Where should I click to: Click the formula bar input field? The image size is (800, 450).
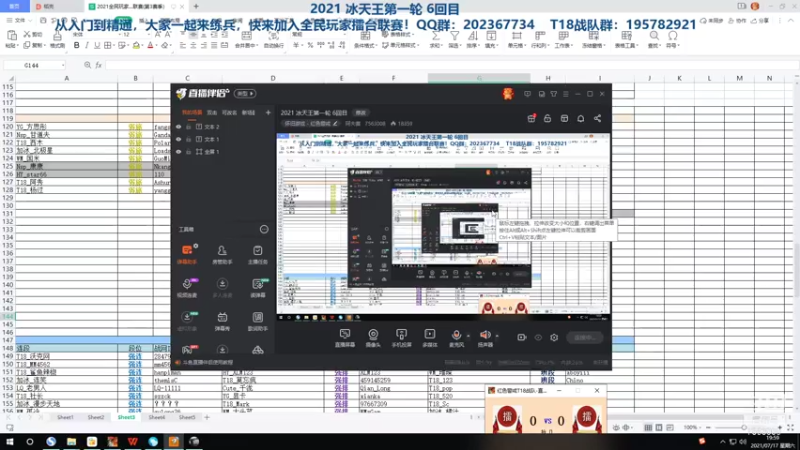449,65
